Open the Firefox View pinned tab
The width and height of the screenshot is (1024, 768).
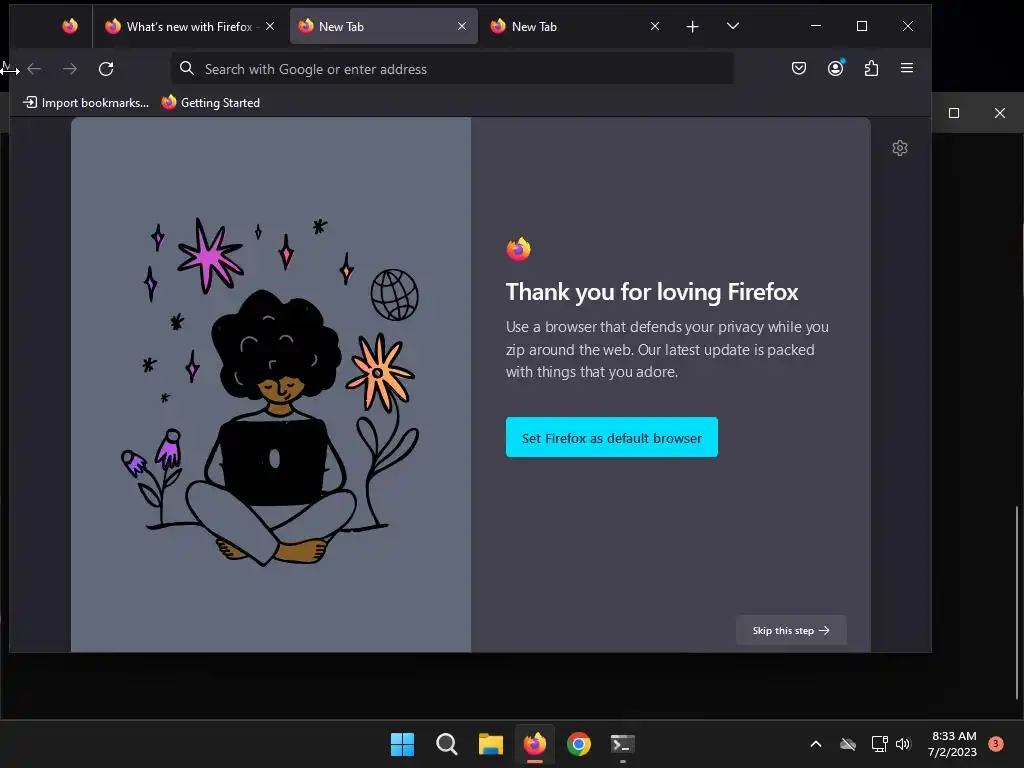(x=70, y=26)
